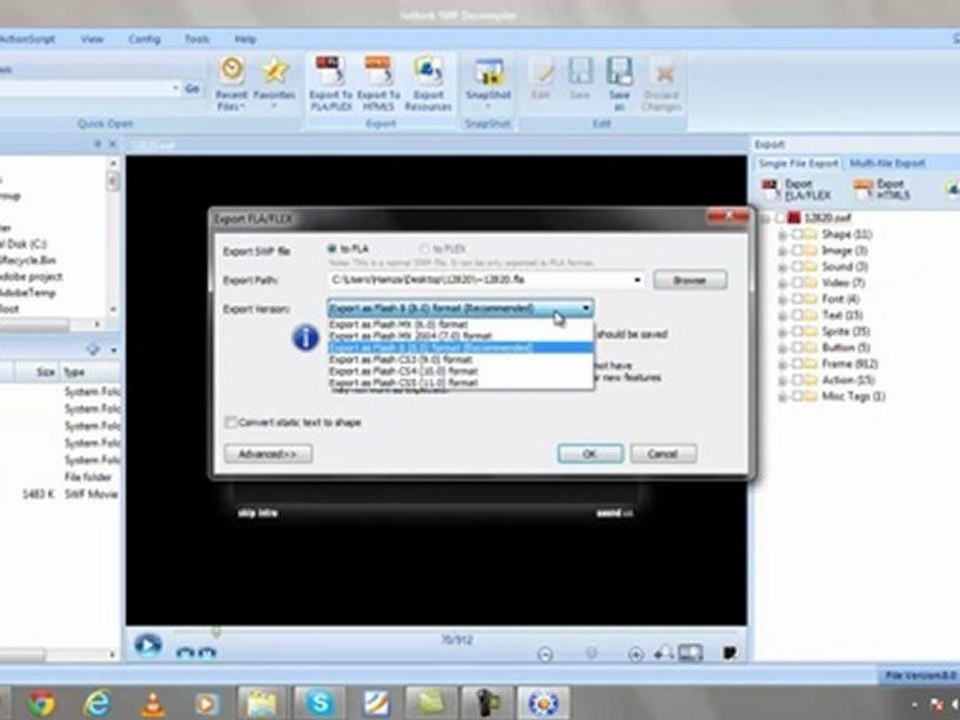Click the Advanced>> button
The width and height of the screenshot is (960, 720).
268,454
